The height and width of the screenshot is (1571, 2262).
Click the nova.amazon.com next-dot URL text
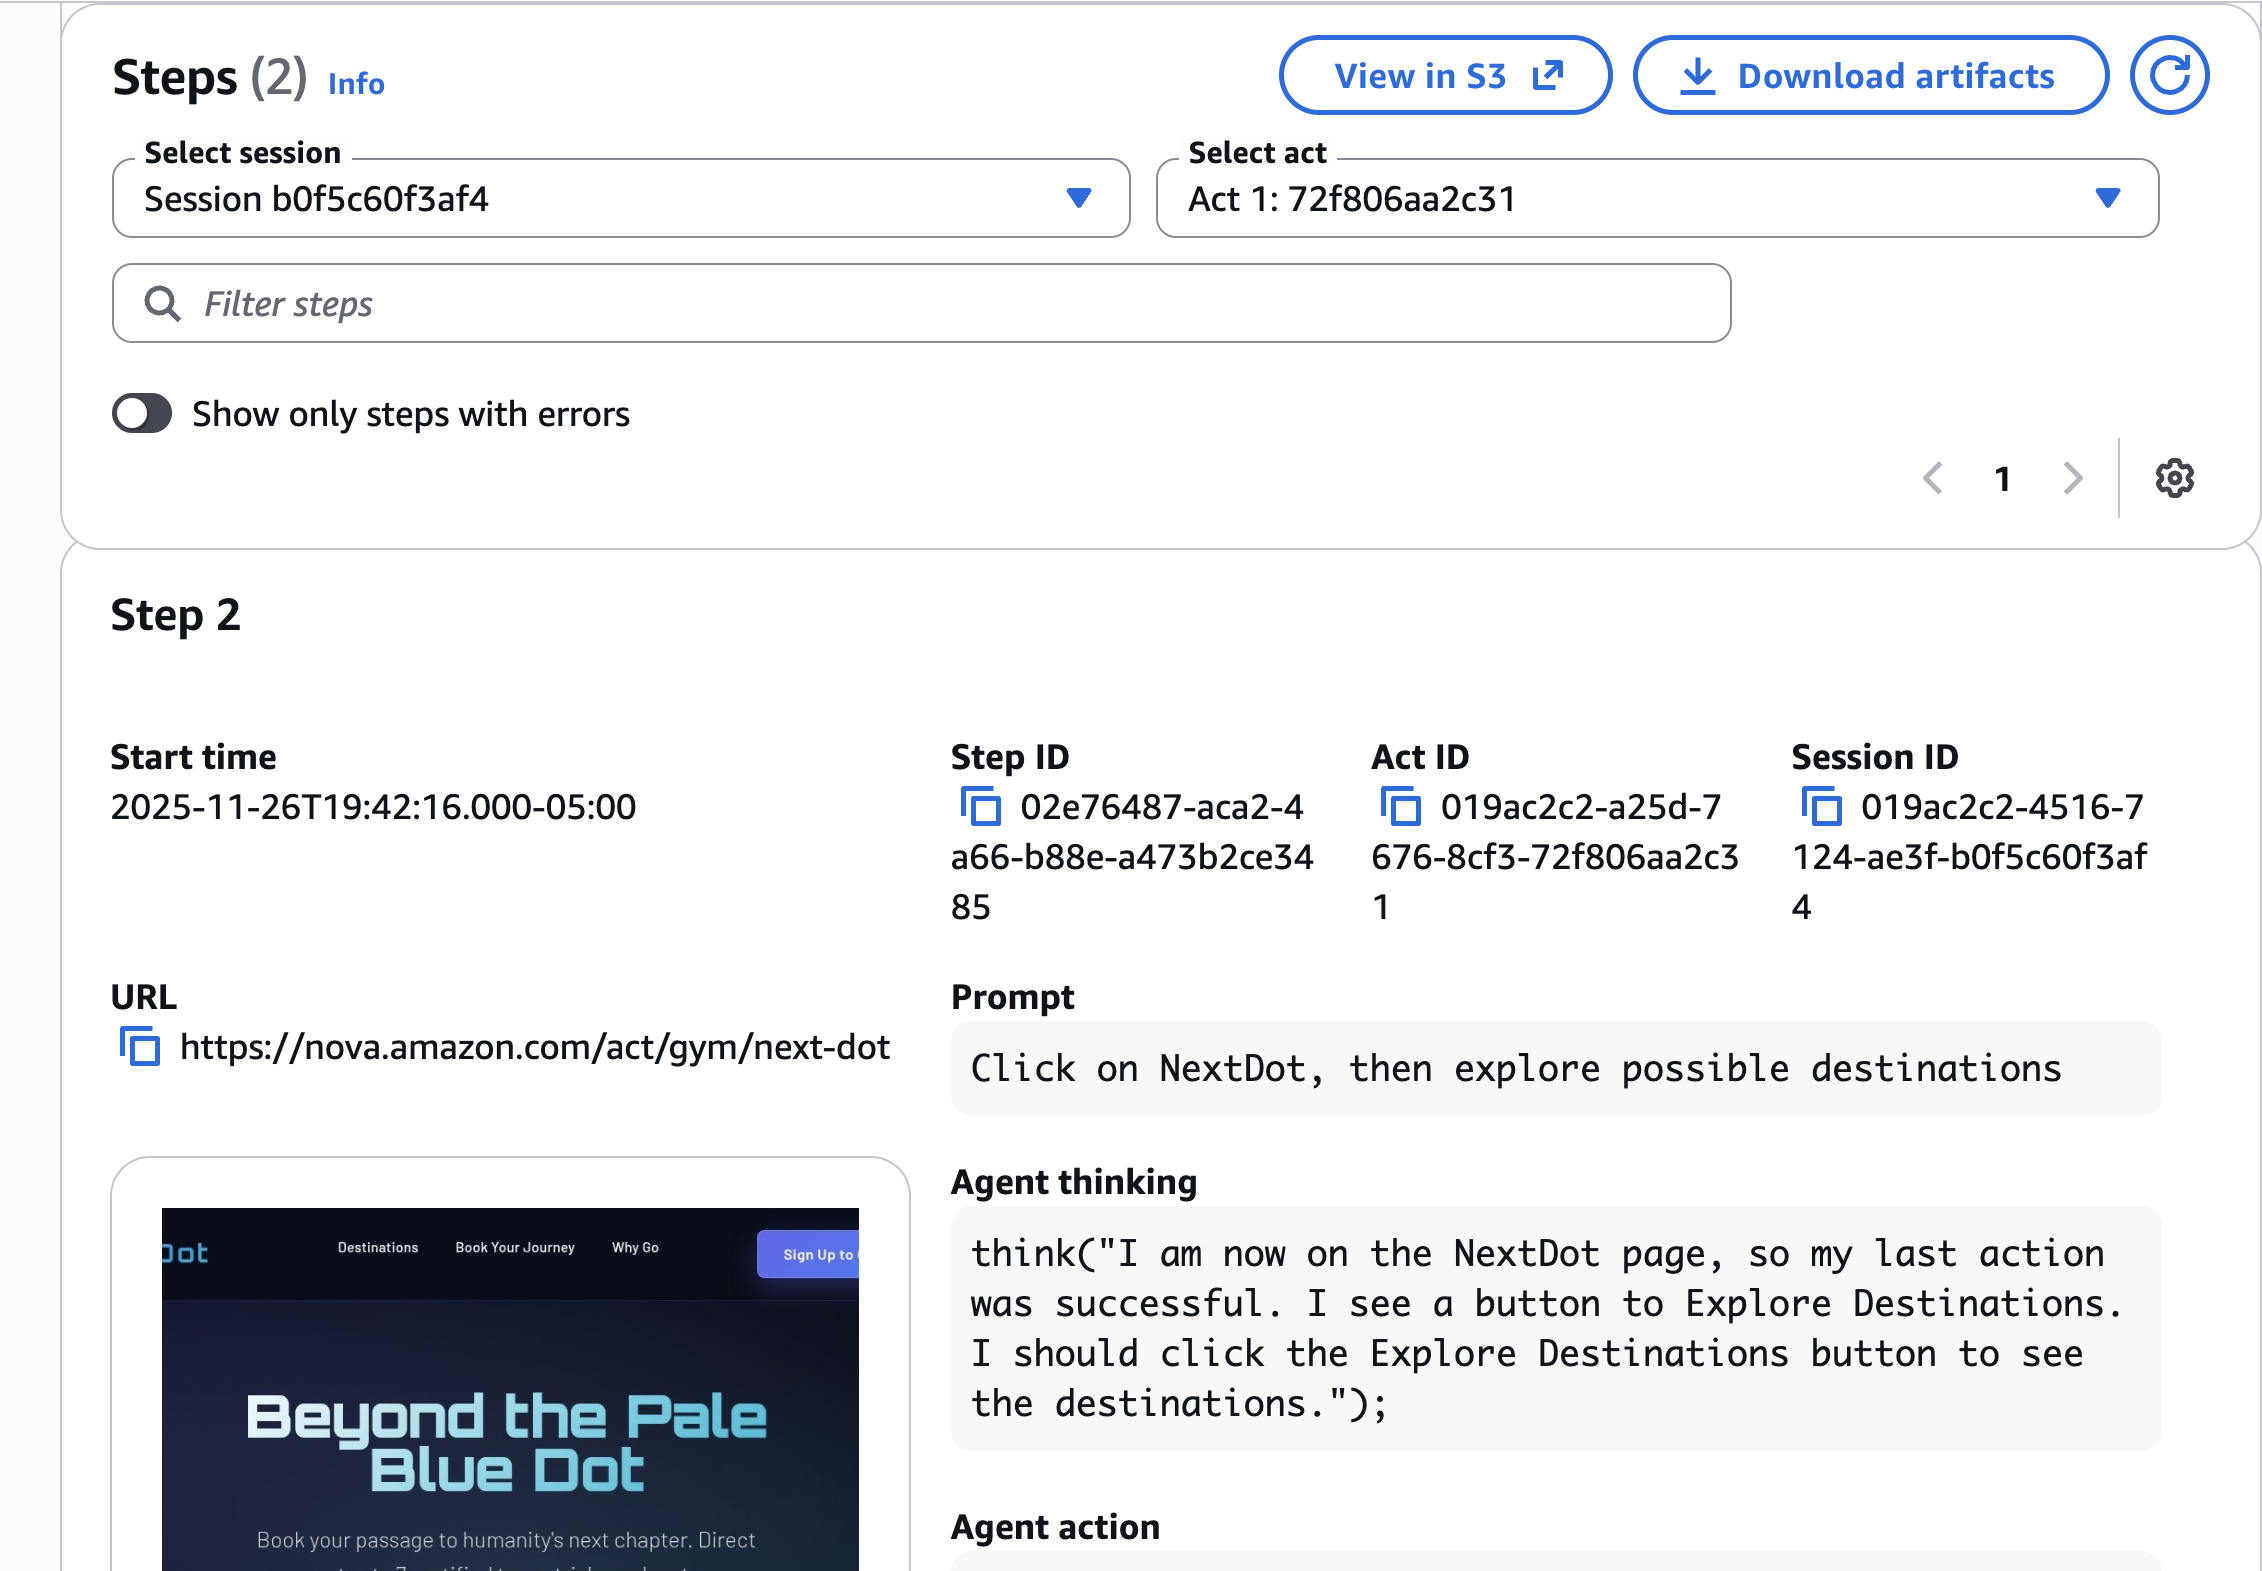[534, 1047]
